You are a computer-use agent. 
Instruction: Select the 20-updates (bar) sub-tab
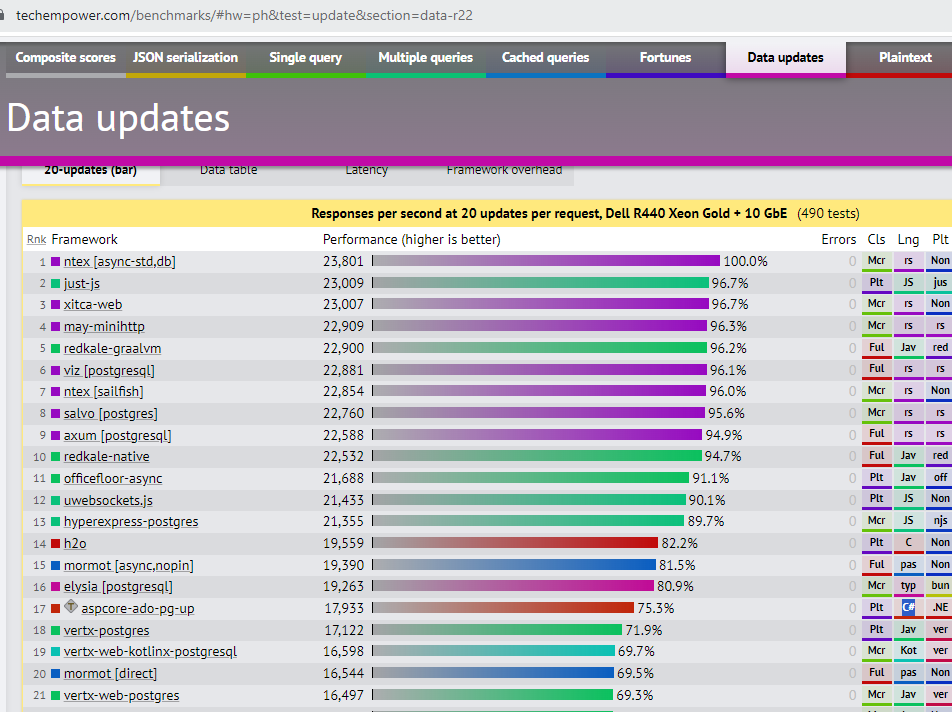click(x=90, y=171)
